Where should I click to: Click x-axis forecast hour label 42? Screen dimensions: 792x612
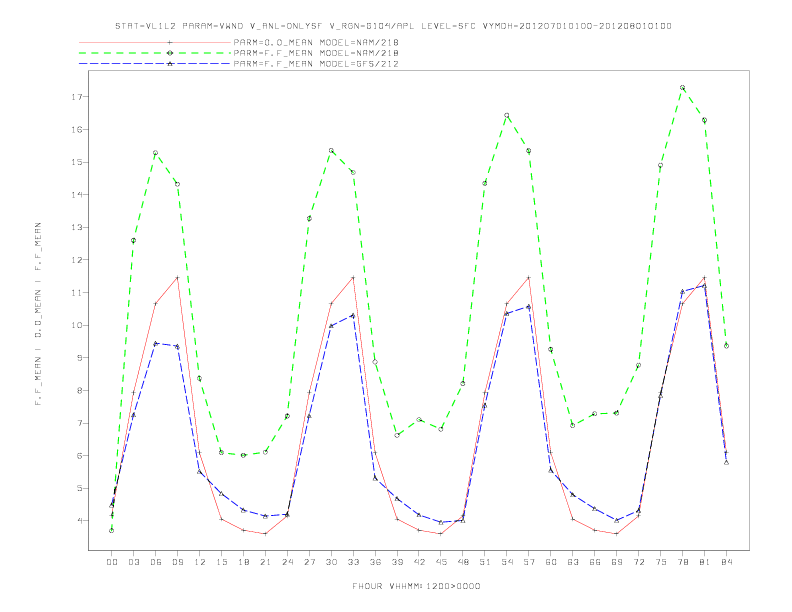pos(419,562)
